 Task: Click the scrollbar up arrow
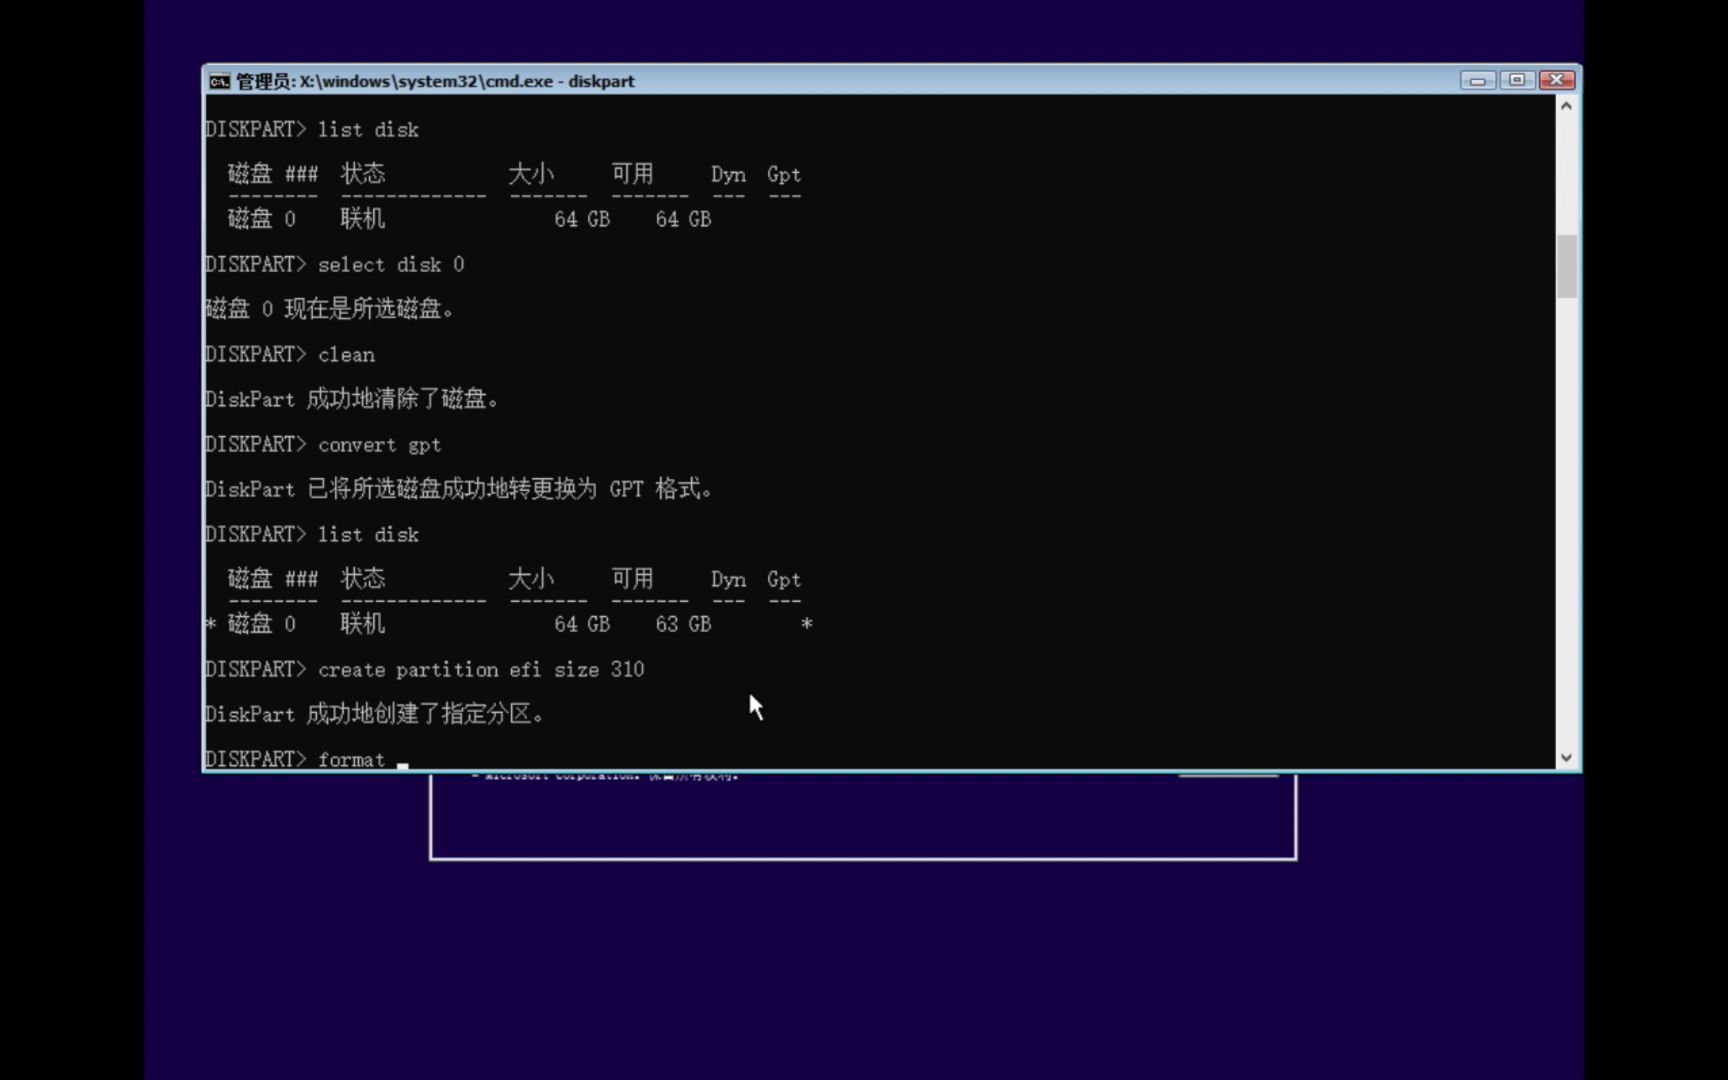1567,106
